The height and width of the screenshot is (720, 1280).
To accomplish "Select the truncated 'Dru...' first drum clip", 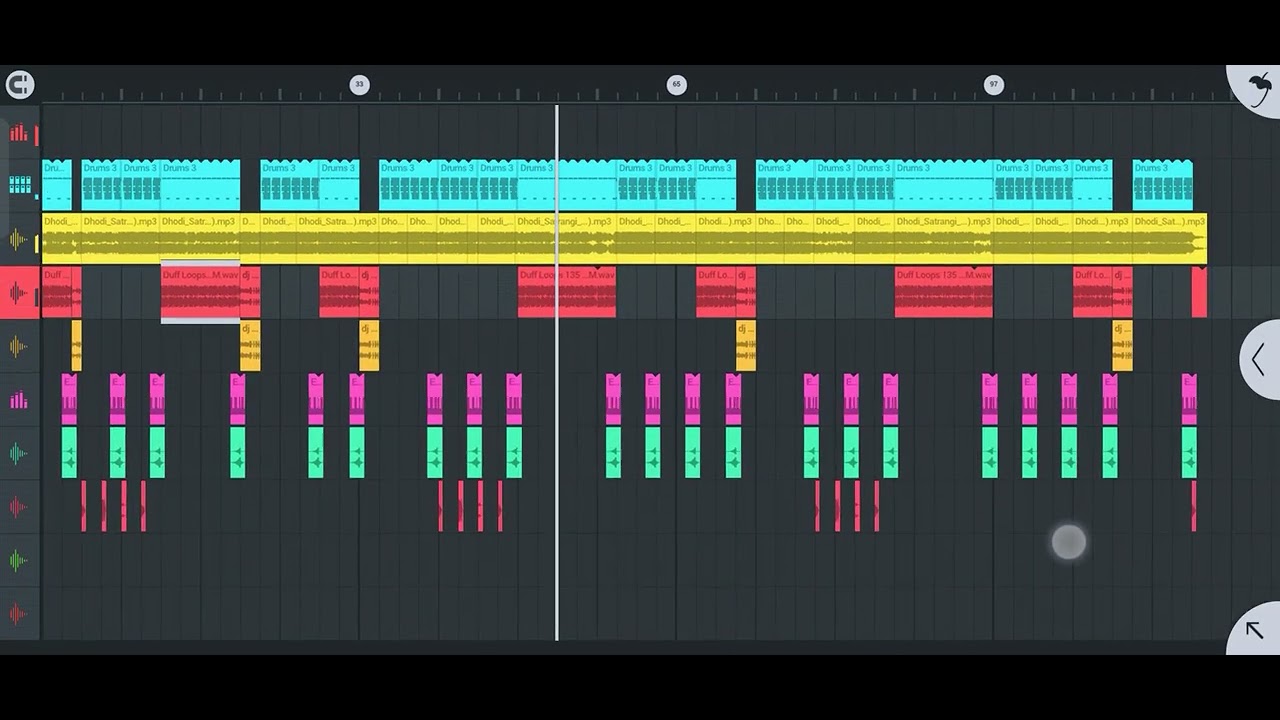I will pos(56,185).
